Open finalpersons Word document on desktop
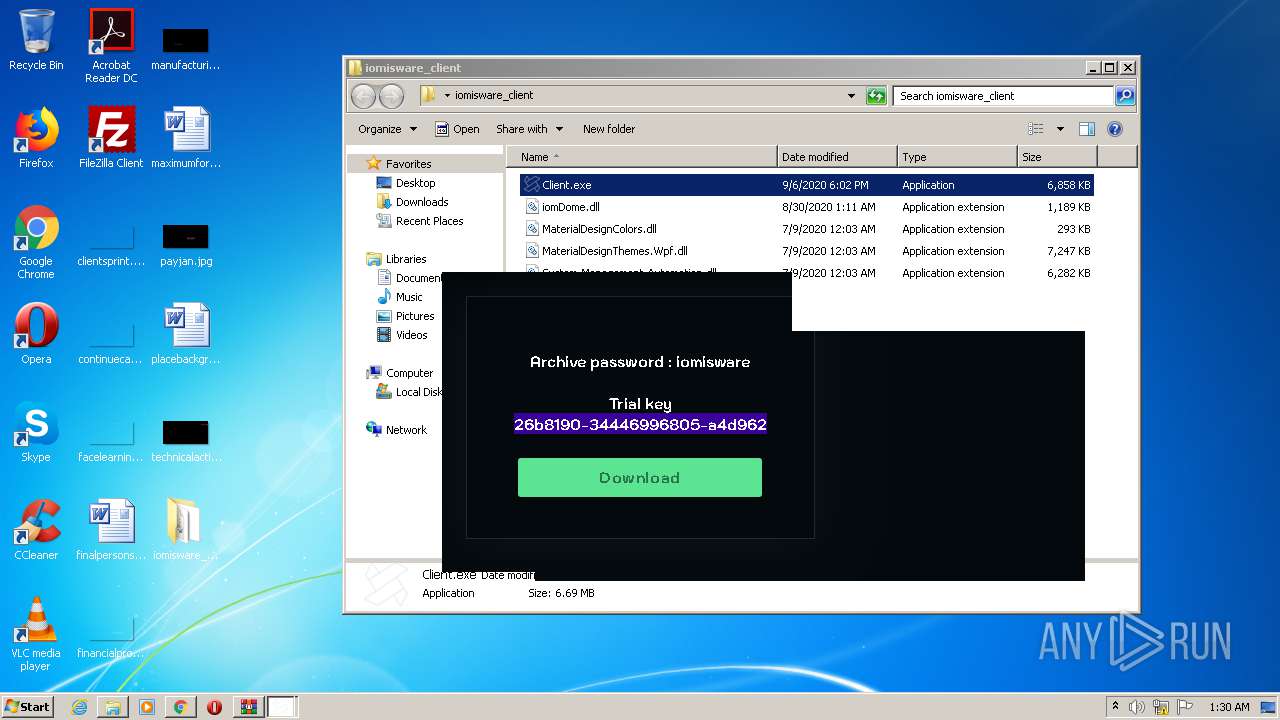The height and width of the screenshot is (720, 1280). click(111, 530)
